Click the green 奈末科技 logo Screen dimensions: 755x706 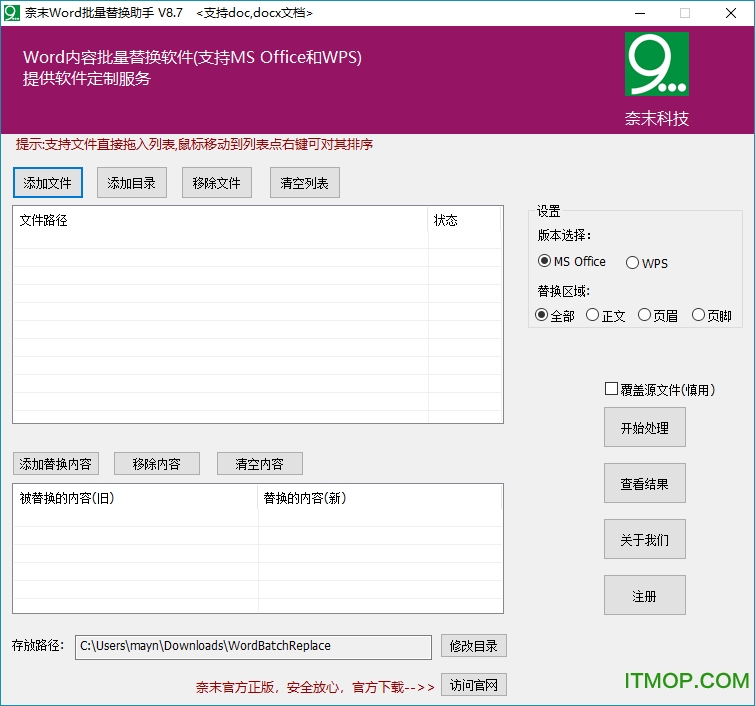click(657, 64)
